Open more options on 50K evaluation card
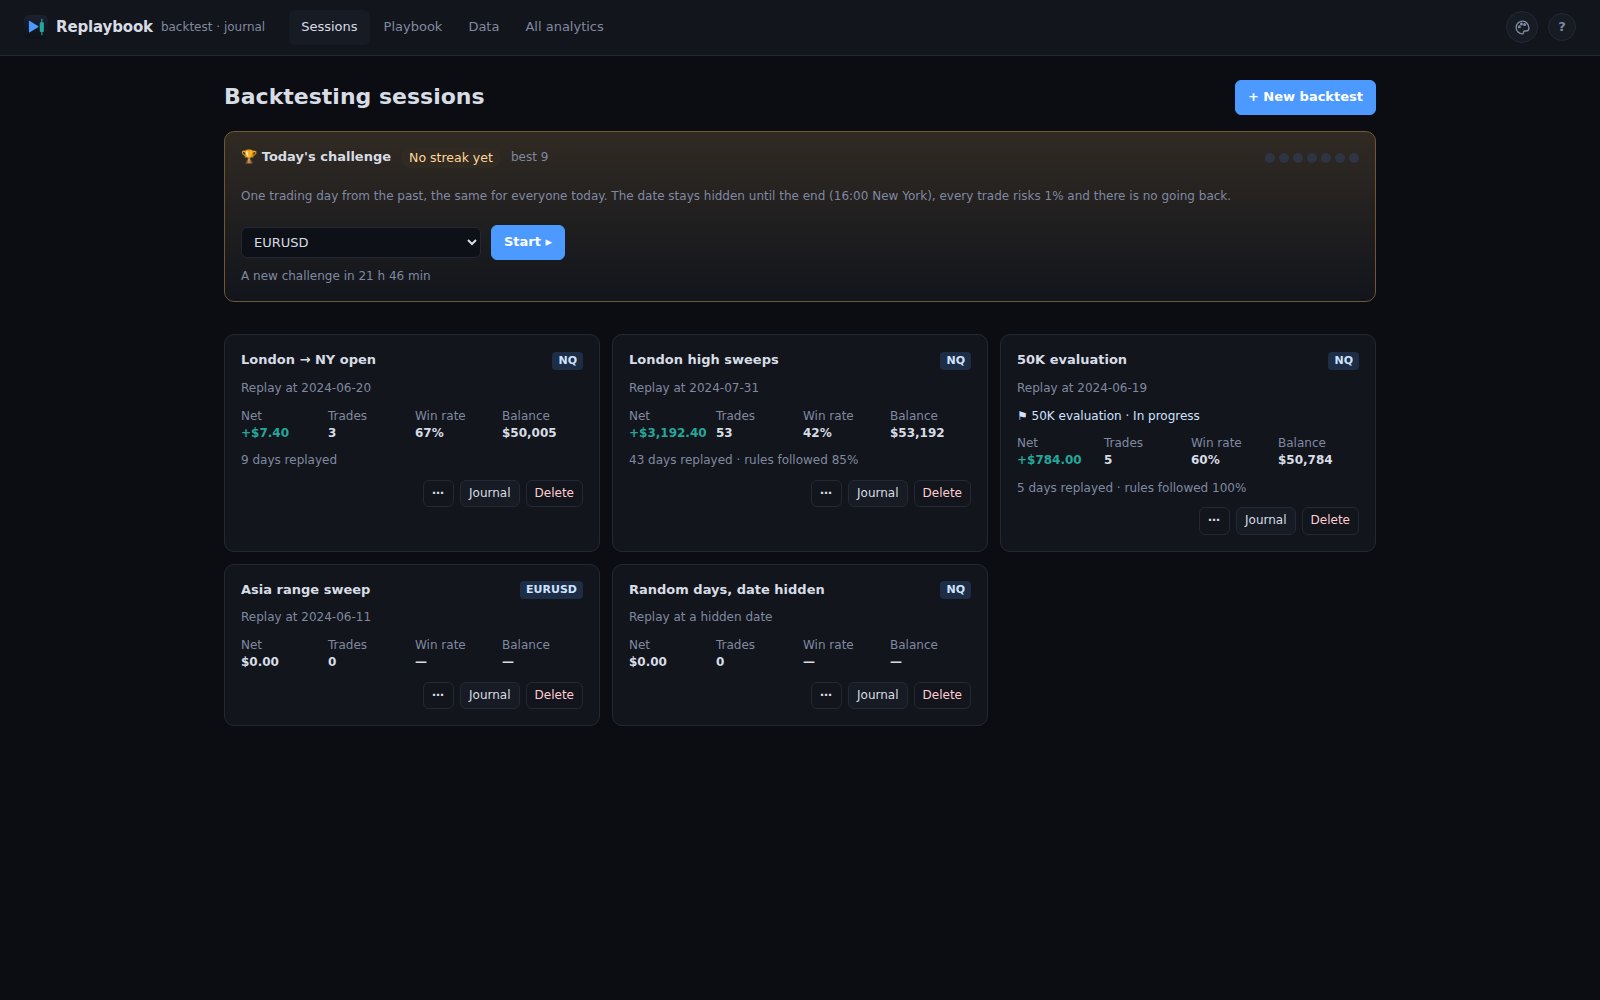The width and height of the screenshot is (1600, 1000). (x=1214, y=520)
